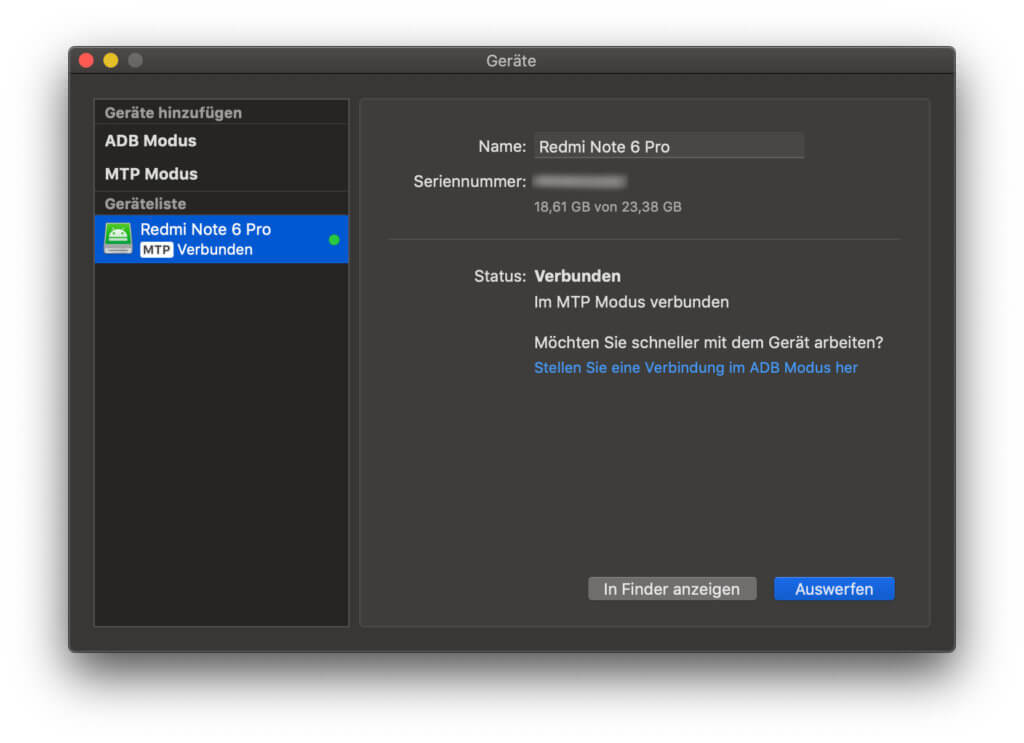Click inside the Name text field
This screenshot has width=1024, height=743.
669,146
